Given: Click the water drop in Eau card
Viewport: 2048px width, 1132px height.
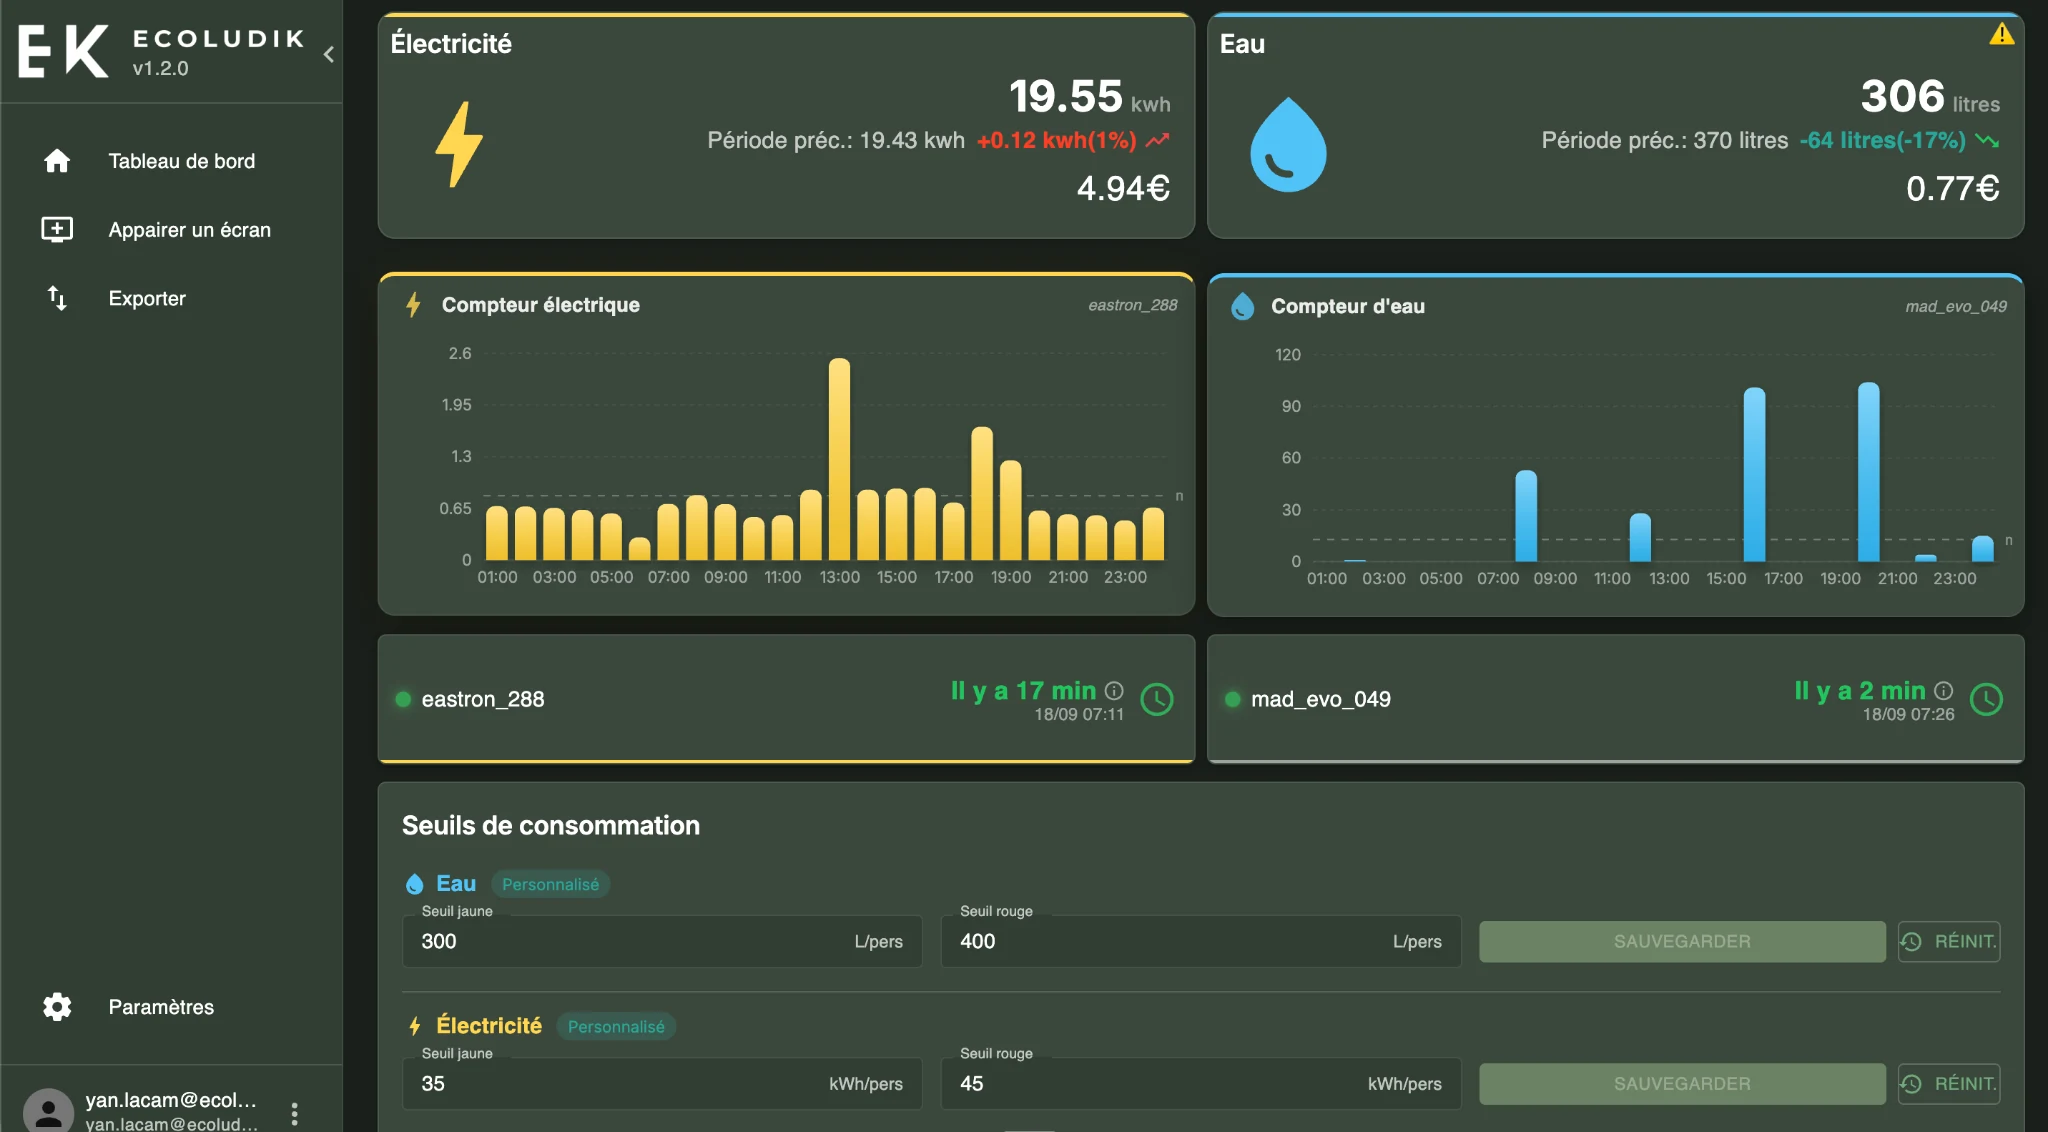Looking at the screenshot, I should point(1288,144).
